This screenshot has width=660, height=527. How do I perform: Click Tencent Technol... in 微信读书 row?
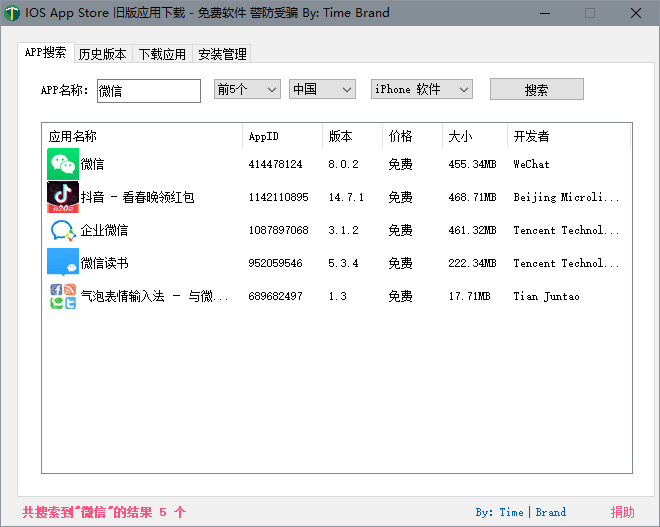(x=566, y=263)
